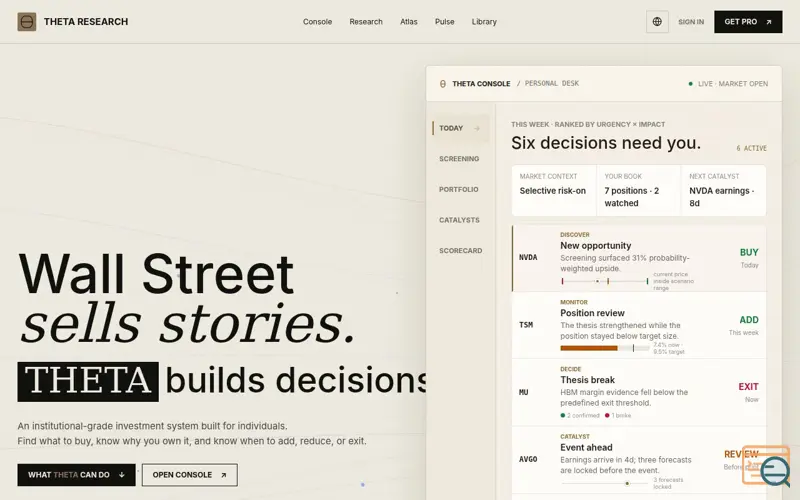Viewport: 800px width, 500px height.
Task: Click the red 1 broke indicator
Action: 618,416
